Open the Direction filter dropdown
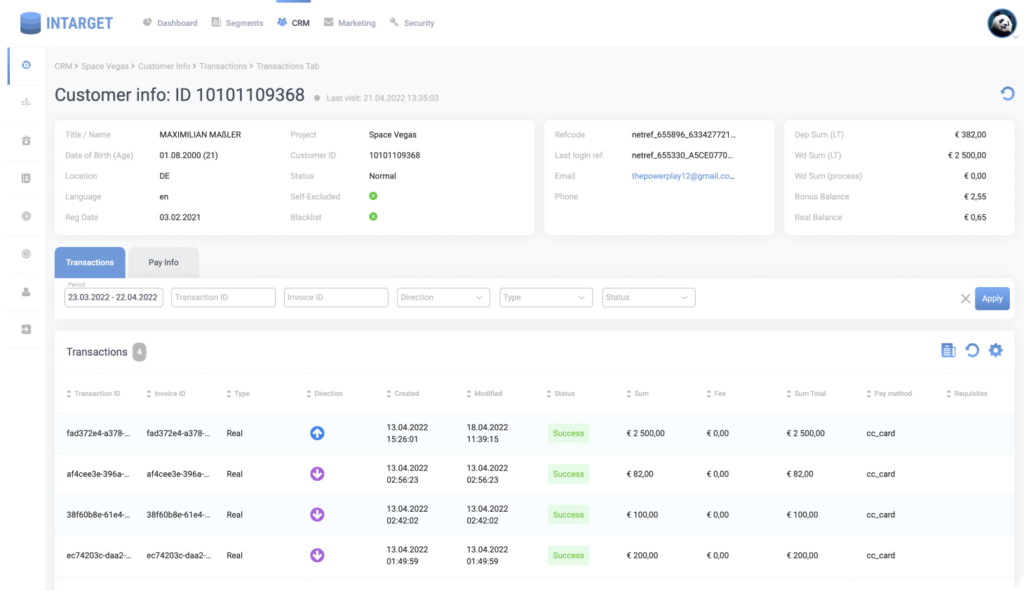The width and height of the screenshot is (1024, 591). click(443, 297)
